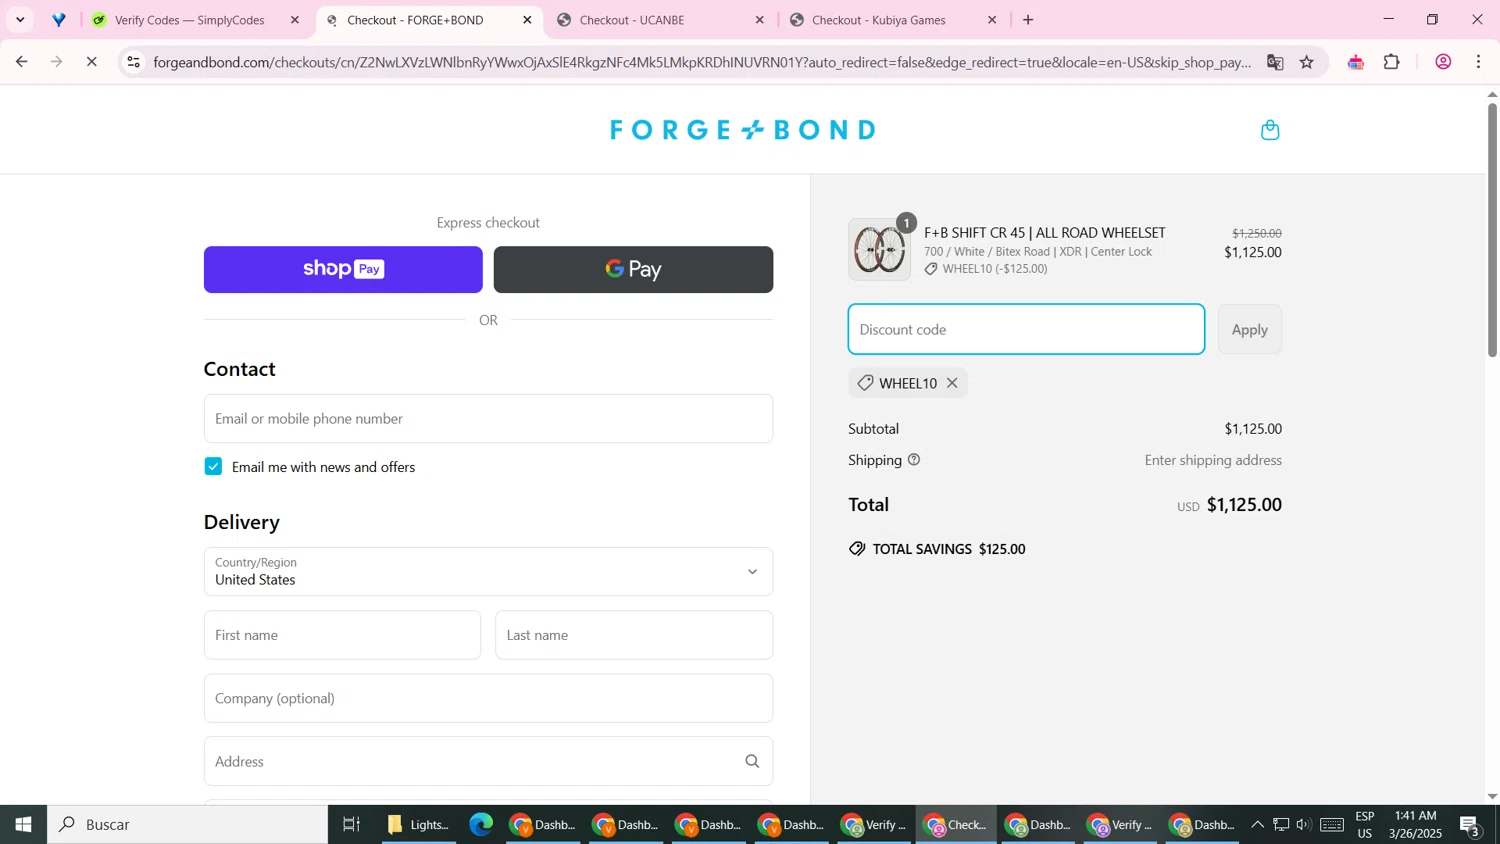Close the Checkout - FORGE+BOND tab
Viewport: 1500px width, 844px height.
tap(528, 20)
